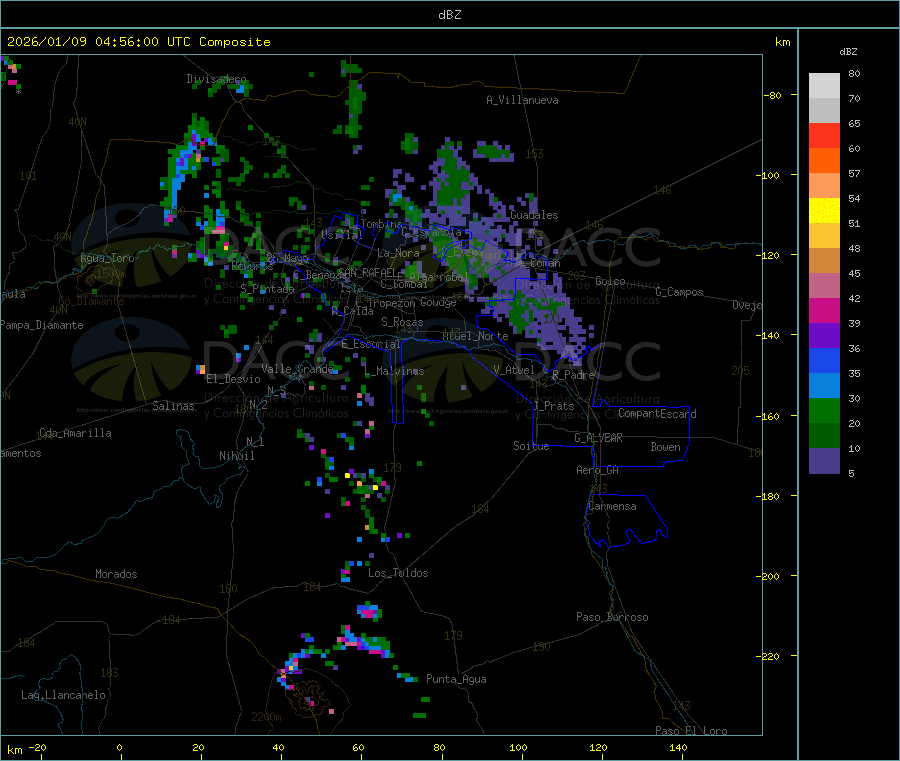Click the 'dBZ' heading above the color legend
Image resolution: width=900 pixels, height=761 pixels.
click(848, 52)
